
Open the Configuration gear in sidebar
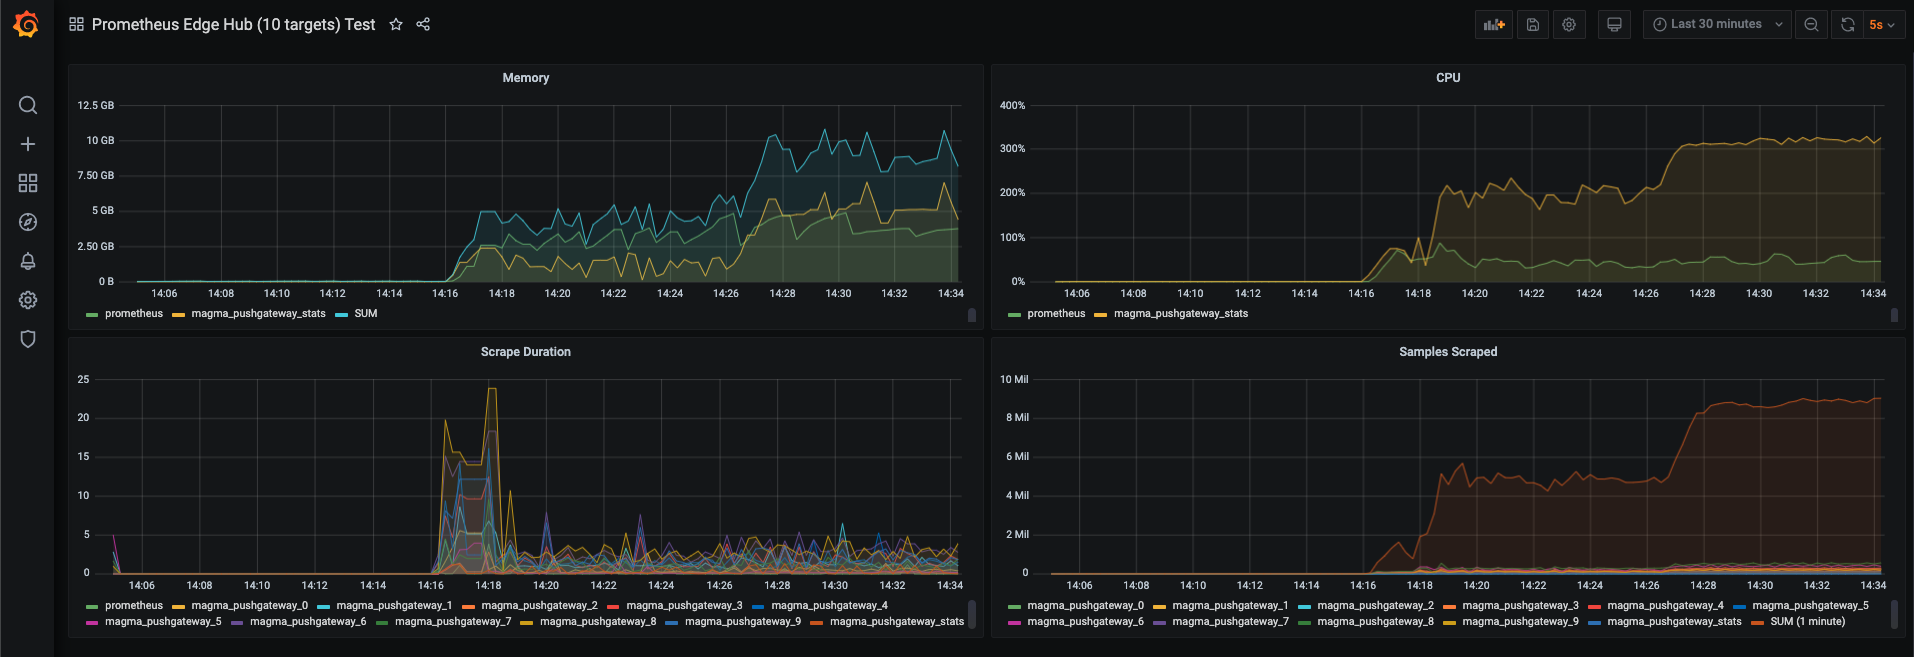tap(28, 300)
